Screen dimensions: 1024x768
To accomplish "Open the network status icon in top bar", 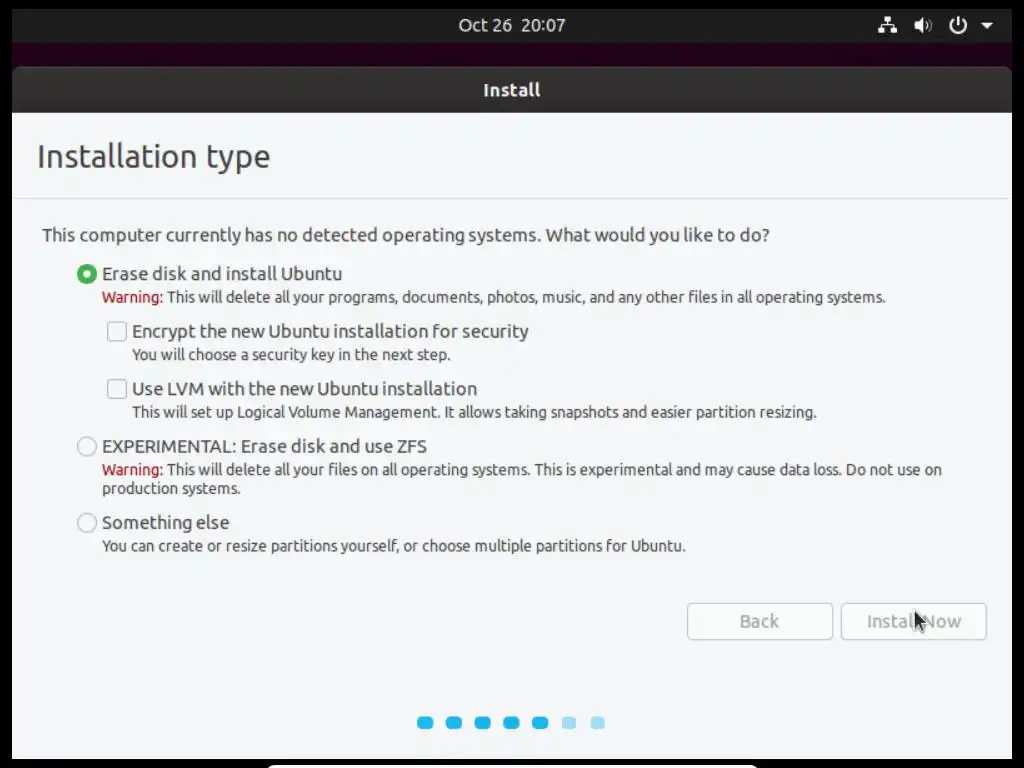I will coord(887,25).
